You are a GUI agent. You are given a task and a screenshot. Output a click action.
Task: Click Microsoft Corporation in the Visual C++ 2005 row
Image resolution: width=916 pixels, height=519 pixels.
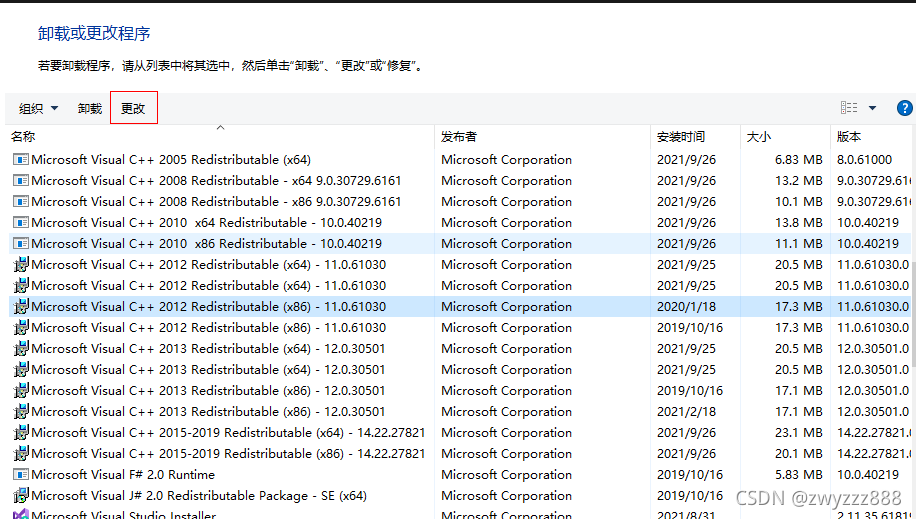(506, 160)
